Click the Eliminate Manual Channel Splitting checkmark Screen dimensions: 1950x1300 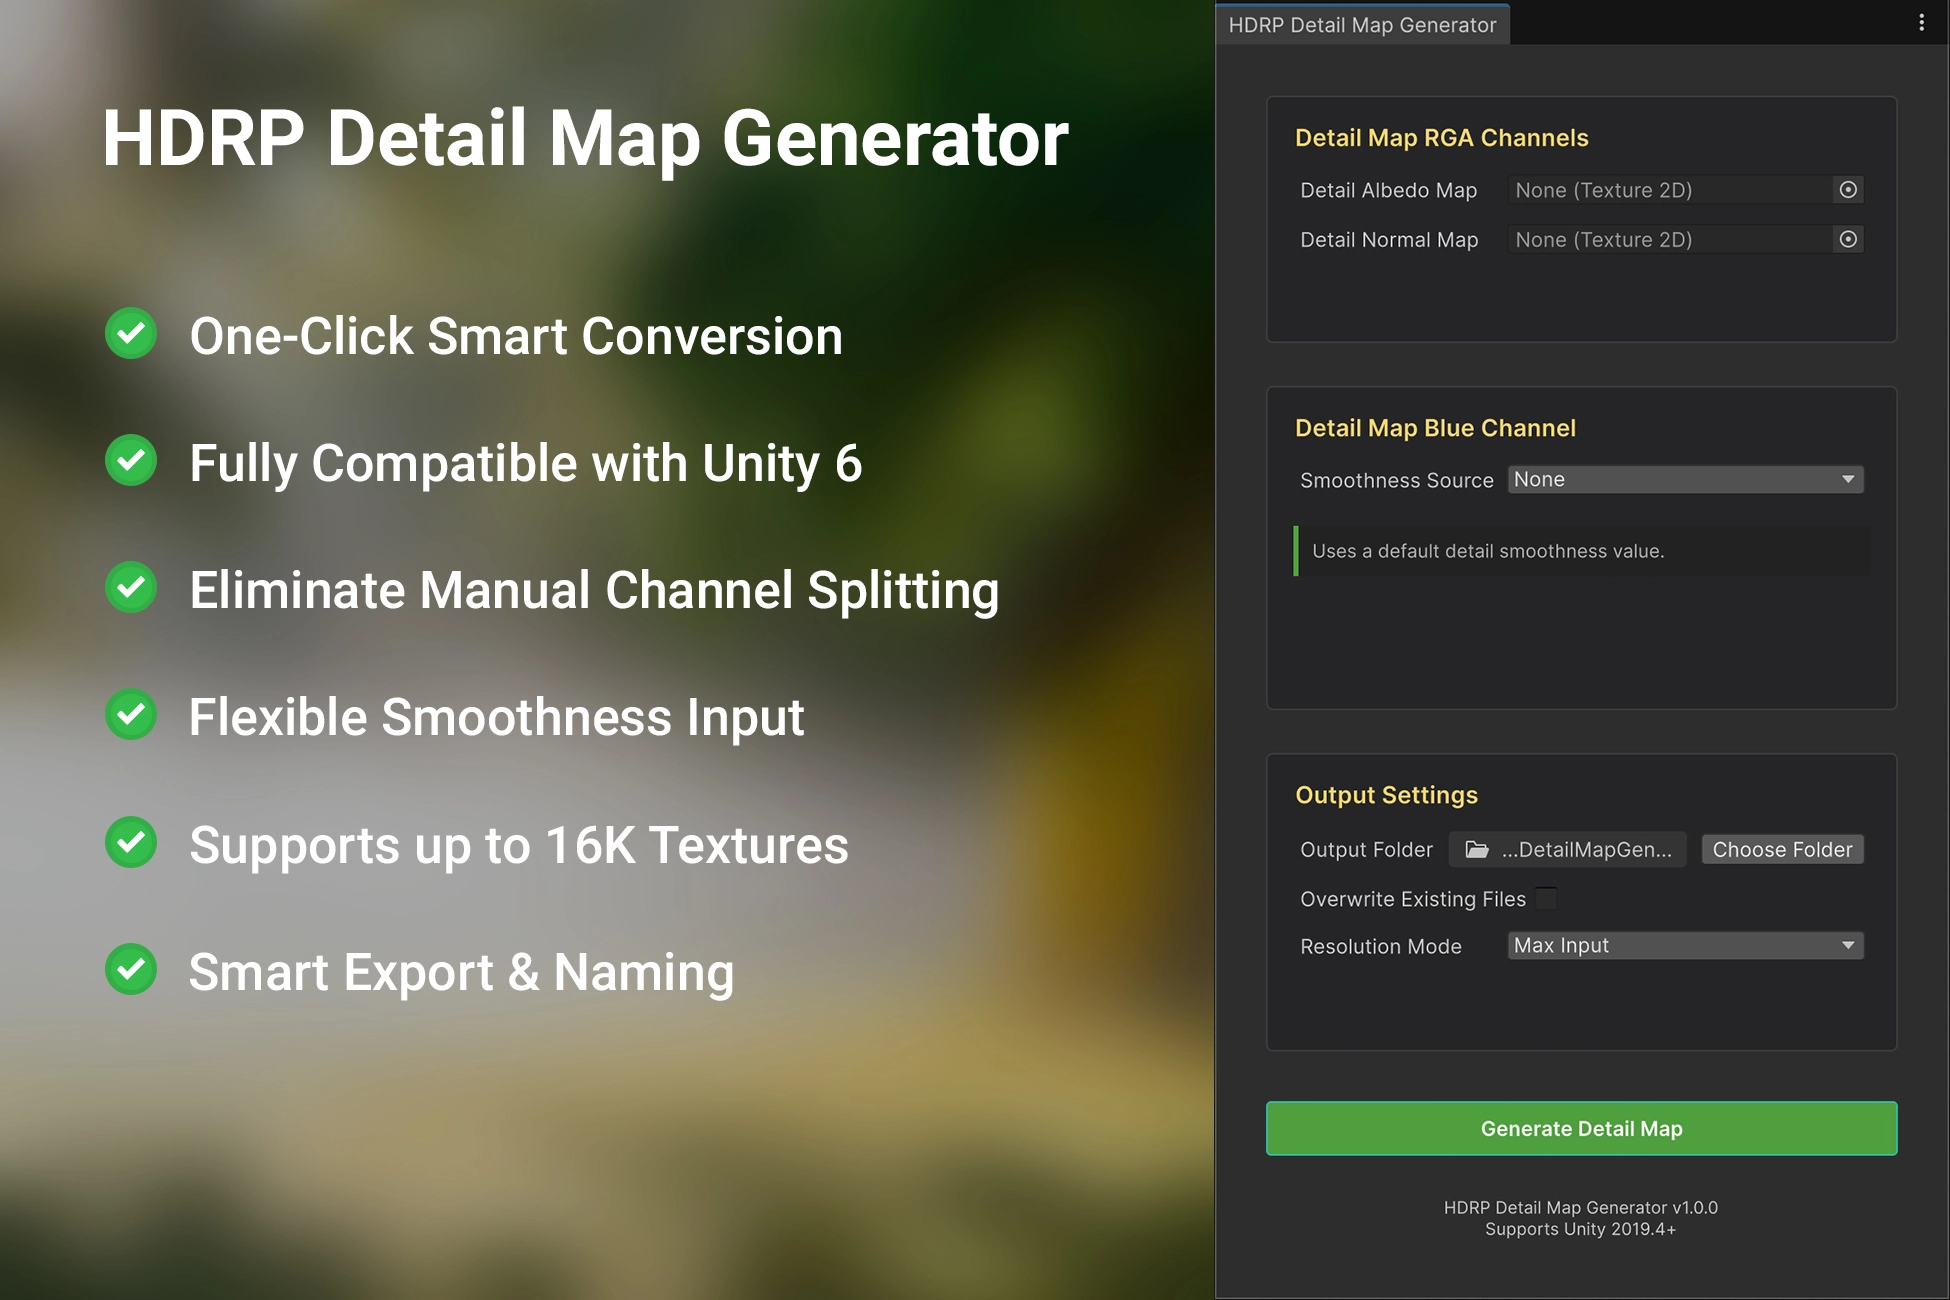(131, 588)
